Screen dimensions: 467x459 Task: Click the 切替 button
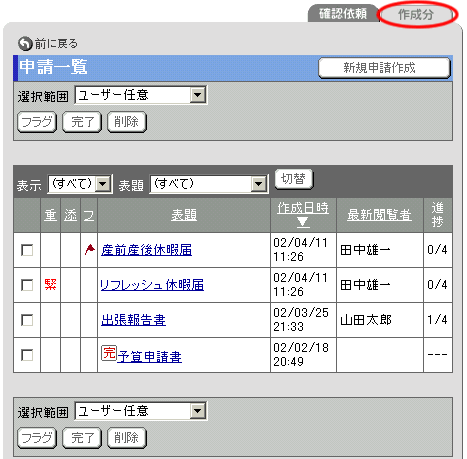point(294,179)
